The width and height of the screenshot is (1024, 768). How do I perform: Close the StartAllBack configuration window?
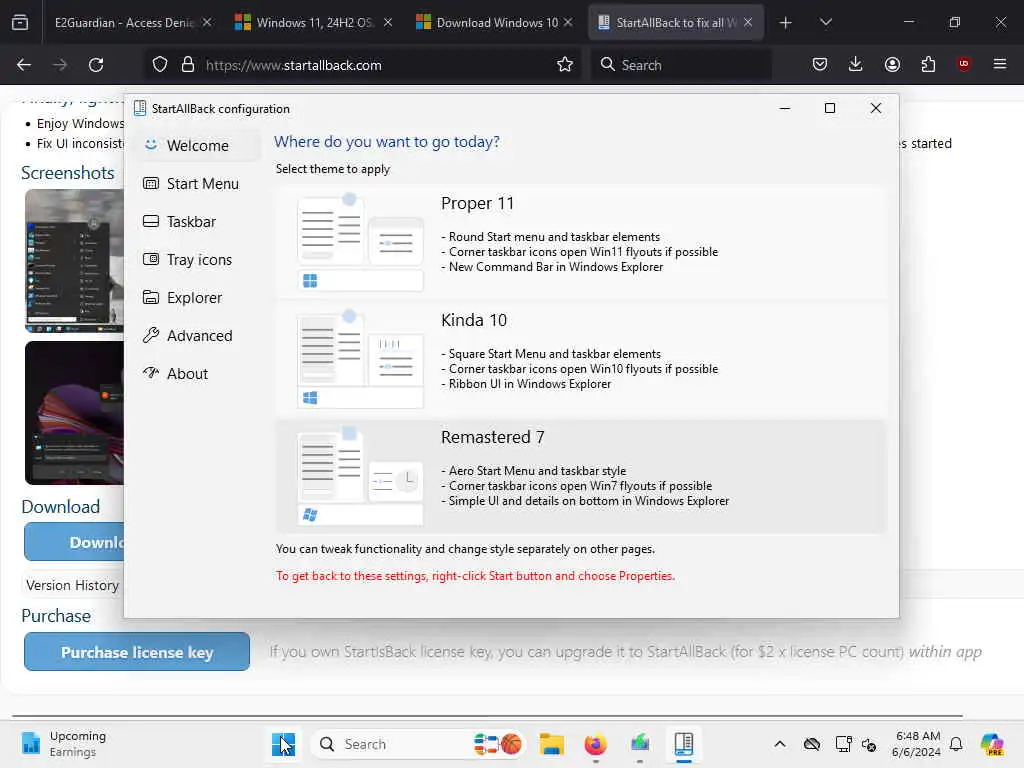[x=876, y=108]
